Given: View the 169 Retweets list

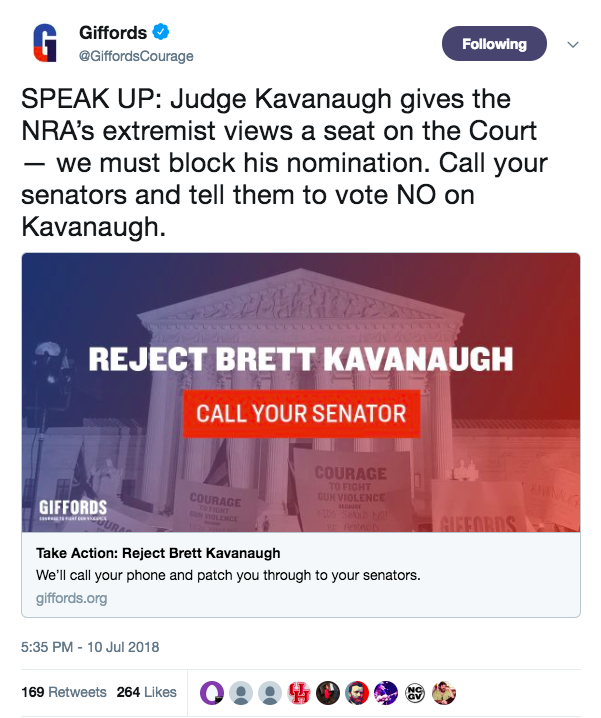Looking at the screenshot, I should (x=64, y=692).
